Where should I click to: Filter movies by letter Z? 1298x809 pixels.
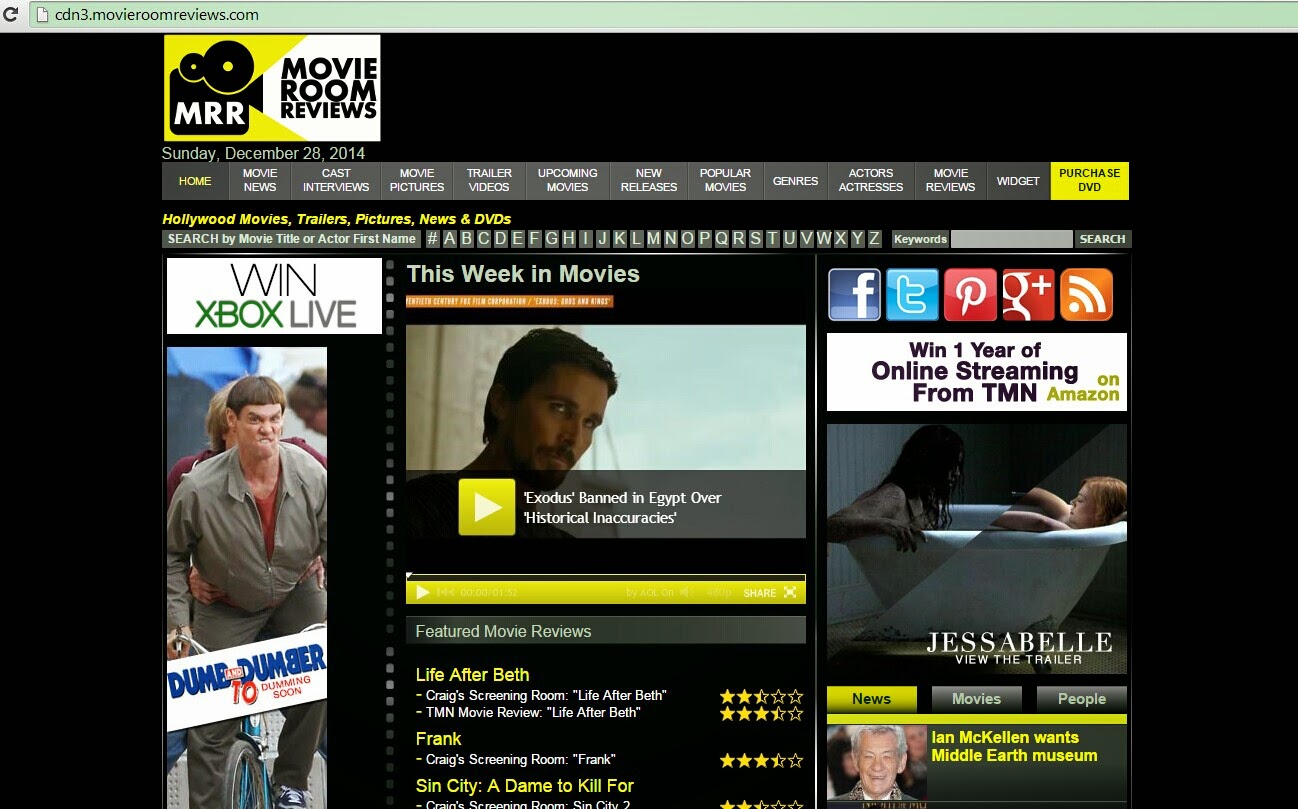[x=874, y=239]
